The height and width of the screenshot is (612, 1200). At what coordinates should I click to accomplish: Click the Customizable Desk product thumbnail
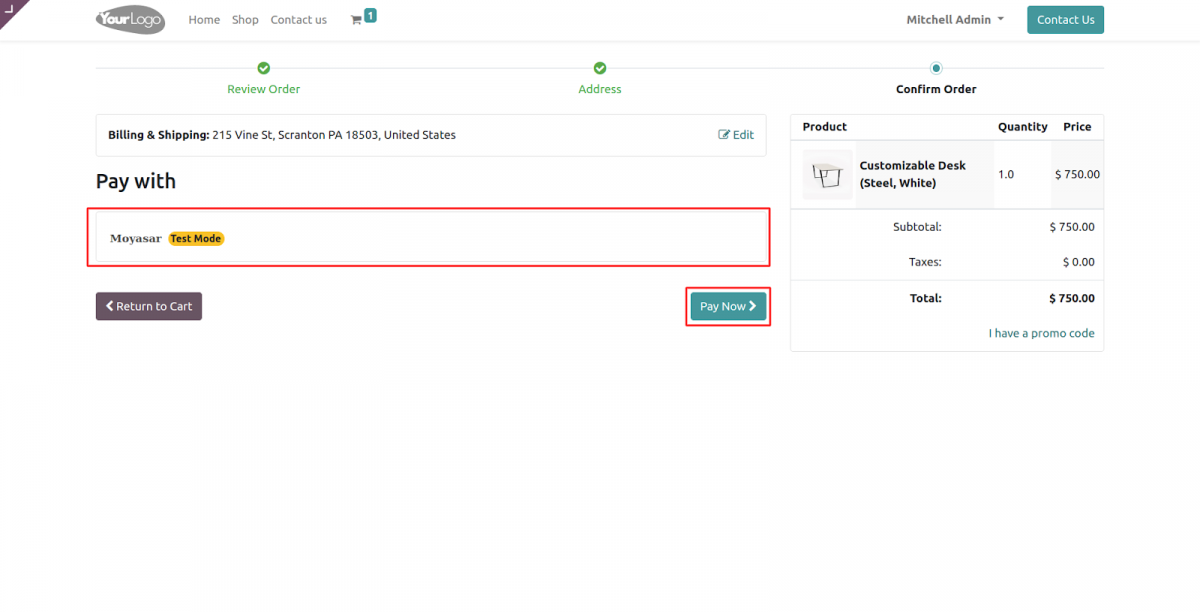(827, 173)
